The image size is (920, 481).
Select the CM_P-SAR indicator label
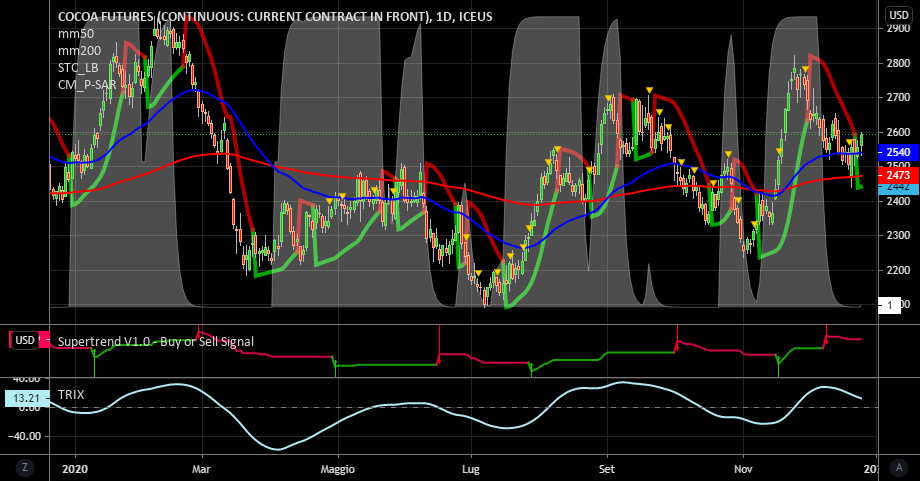[90, 84]
